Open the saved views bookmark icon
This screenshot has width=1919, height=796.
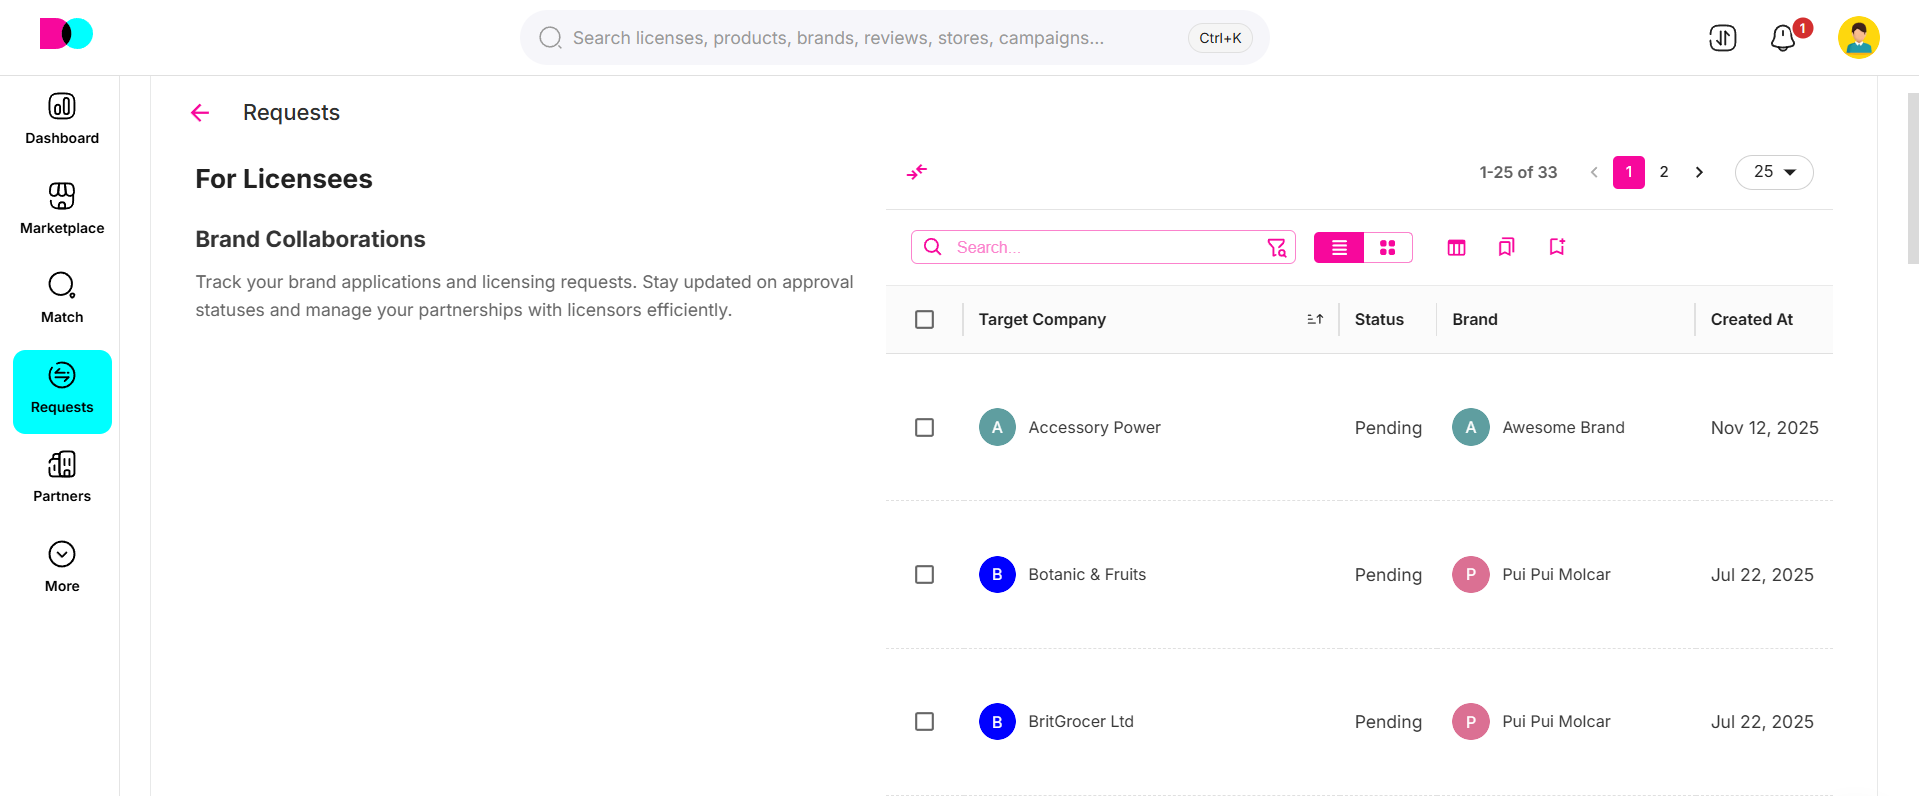tap(1506, 247)
